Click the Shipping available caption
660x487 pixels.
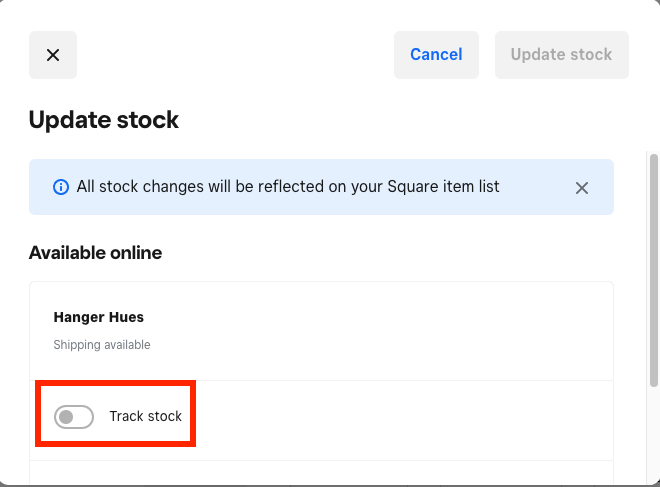pos(102,345)
